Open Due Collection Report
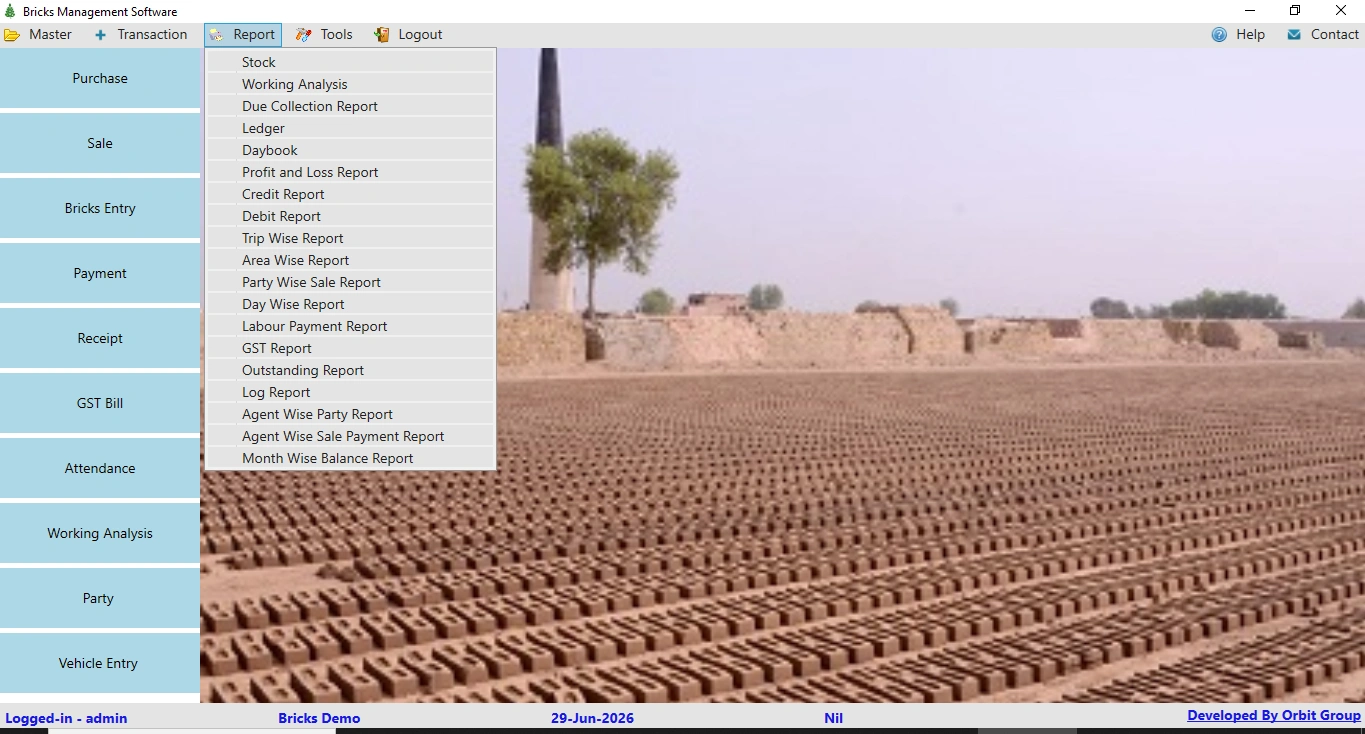This screenshot has height=734, width=1365. point(350,106)
